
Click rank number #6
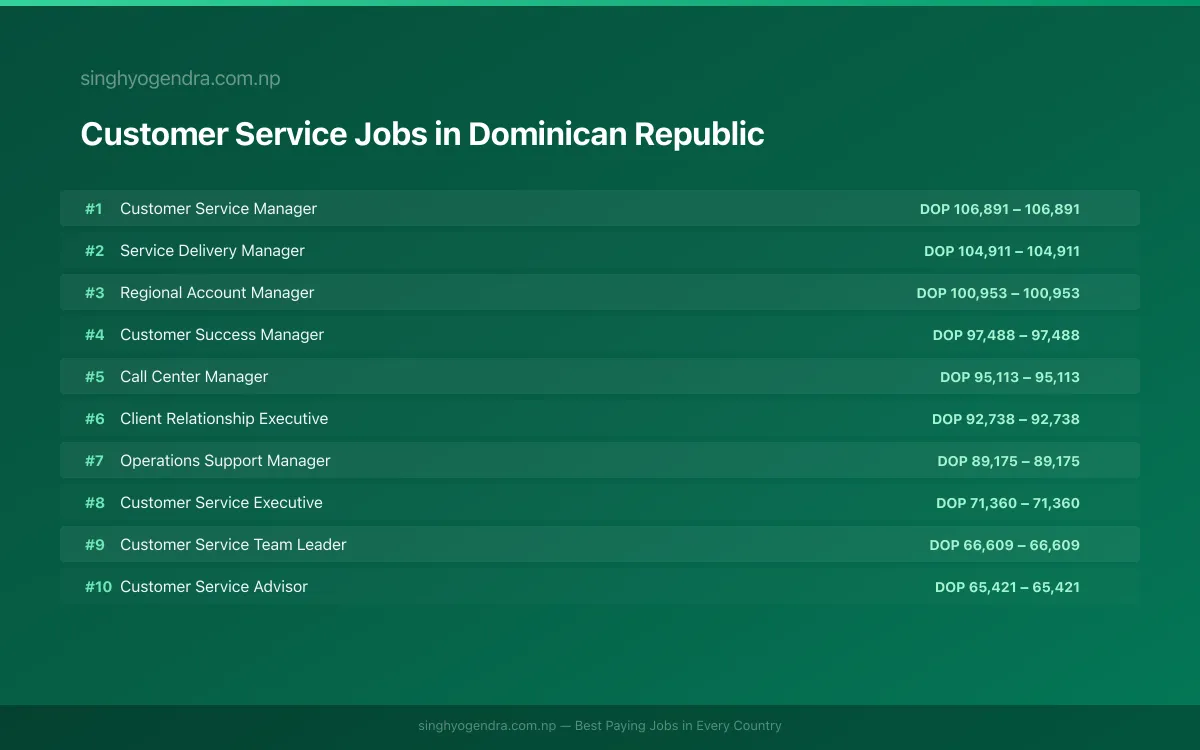(94, 419)
